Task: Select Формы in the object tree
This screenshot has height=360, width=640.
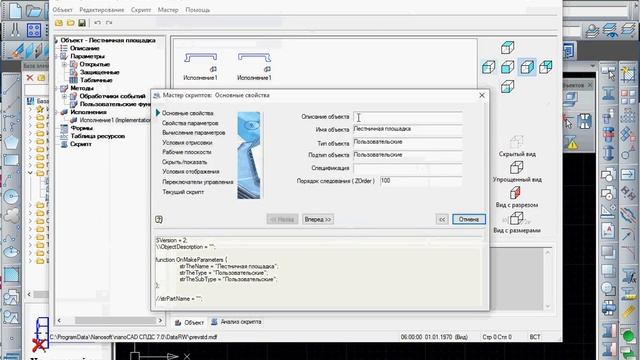Action: coord(81,128)
